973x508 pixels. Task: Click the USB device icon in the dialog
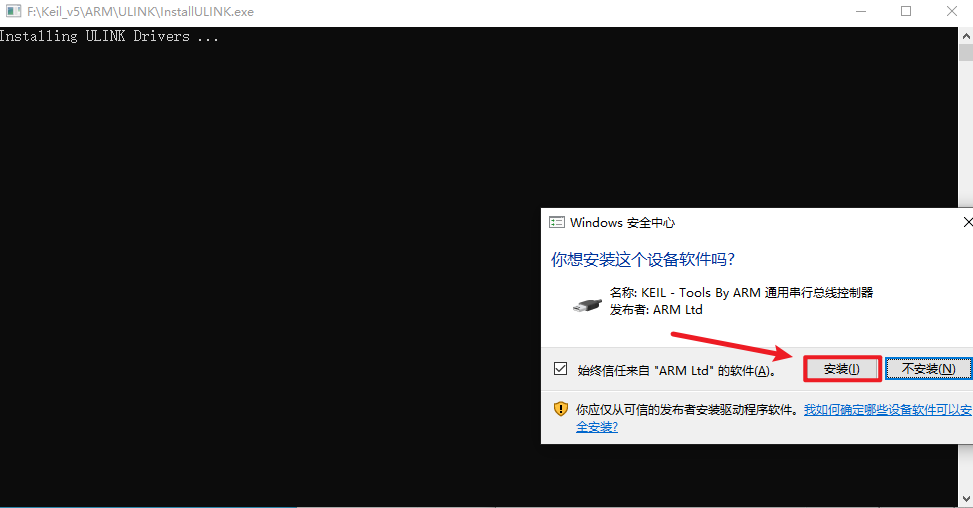[x=586, y=305]
